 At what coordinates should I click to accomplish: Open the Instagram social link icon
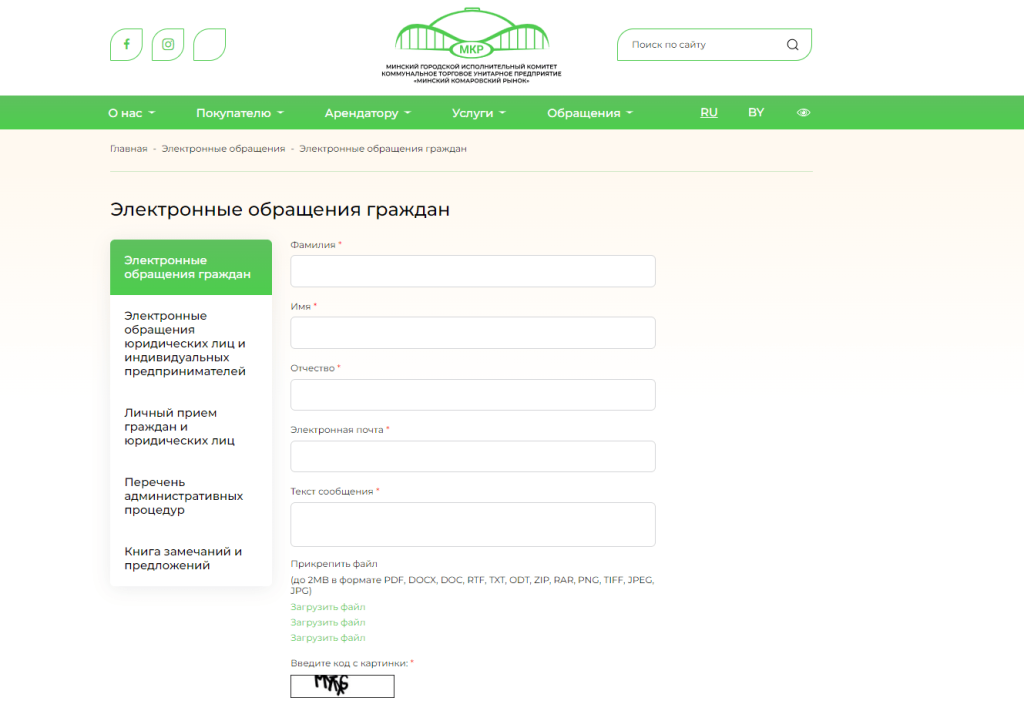click(168, 44)
